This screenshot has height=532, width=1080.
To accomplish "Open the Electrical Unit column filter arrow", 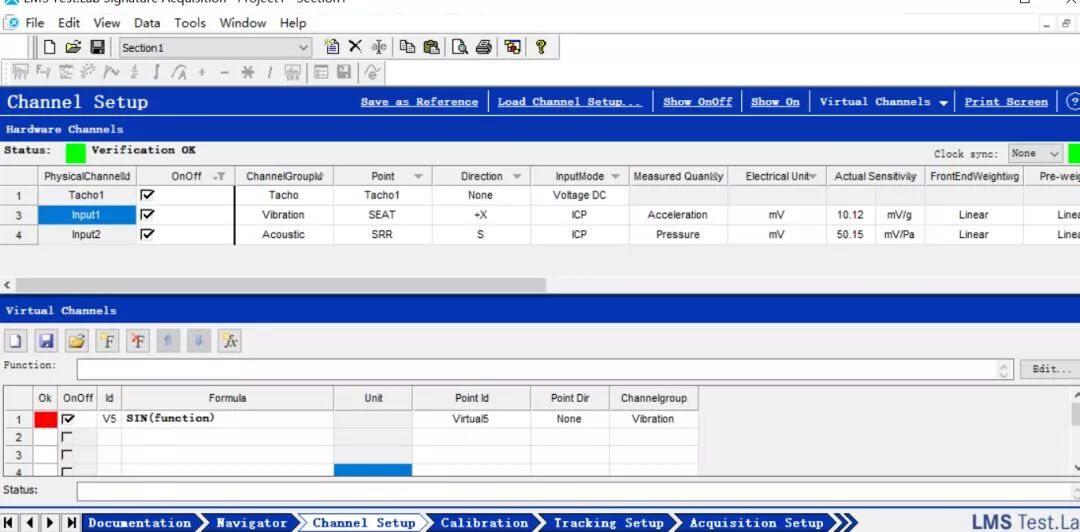I will pyautogui.click(x=813, y=176).
